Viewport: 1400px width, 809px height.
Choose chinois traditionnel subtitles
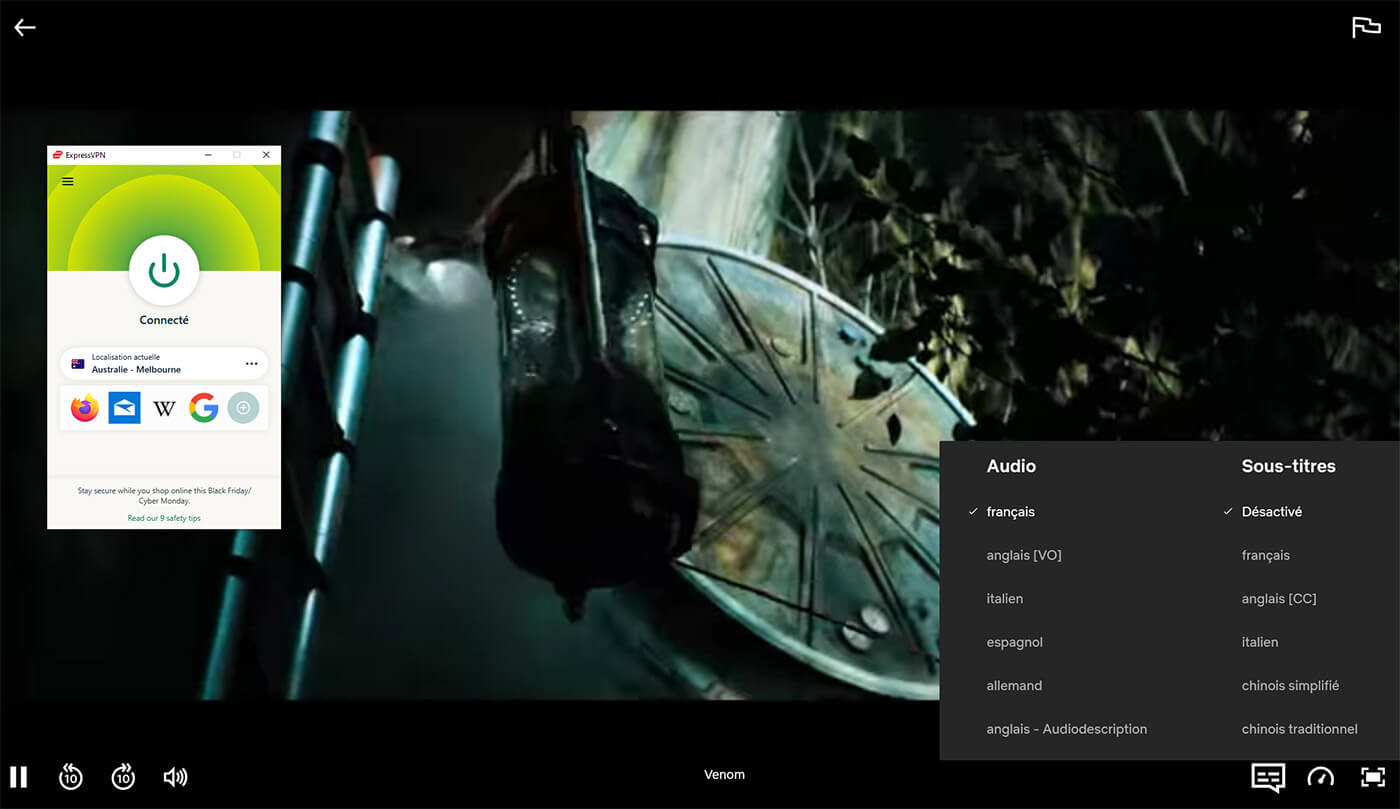tap(1299, 729)
